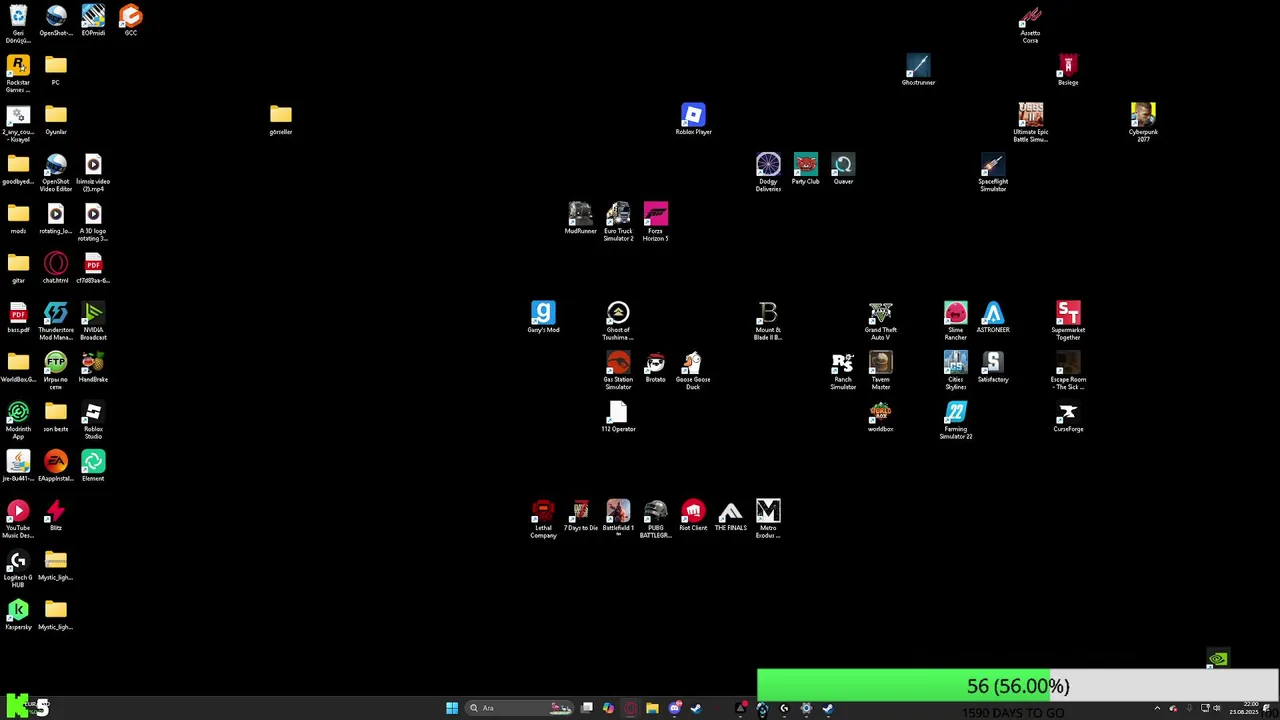1280x720 pixels.
Task: Launch ASTRONEER shortcut
Action: point(993,317)
